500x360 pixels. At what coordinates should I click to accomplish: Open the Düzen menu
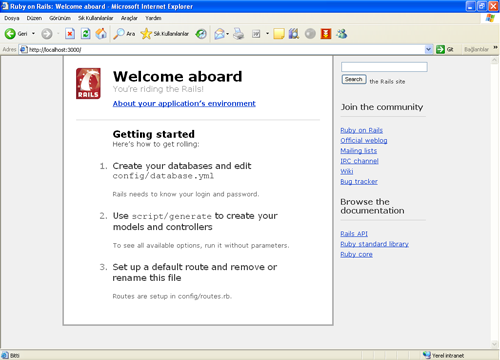point(34,18)
